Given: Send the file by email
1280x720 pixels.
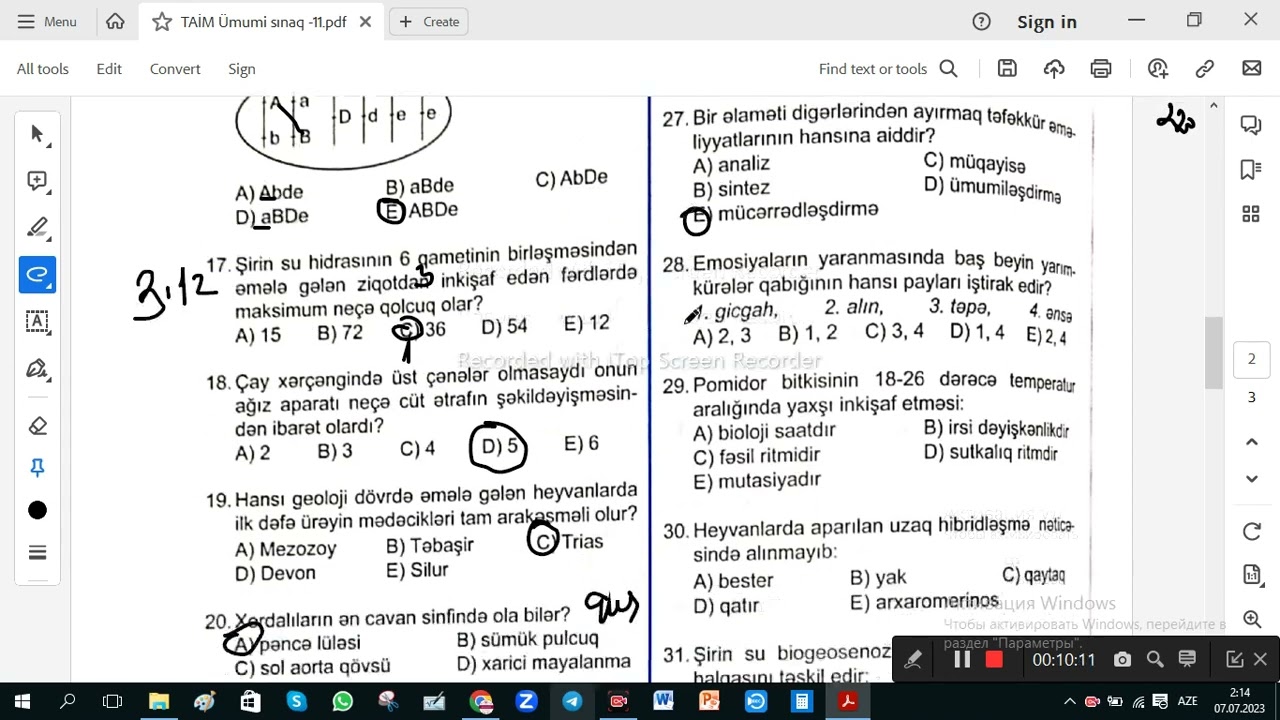Looking at the screenshot, I should pyautogui.click(x=1252, y=68).
